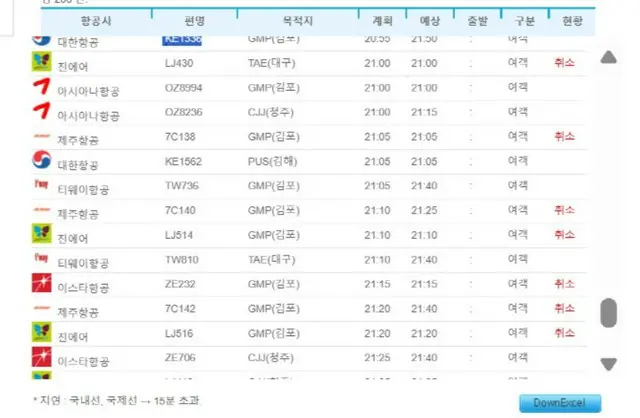The height and width of the screenshot is (418, 640).
Task: Click the 현황 column header
Action: (572, 21)
